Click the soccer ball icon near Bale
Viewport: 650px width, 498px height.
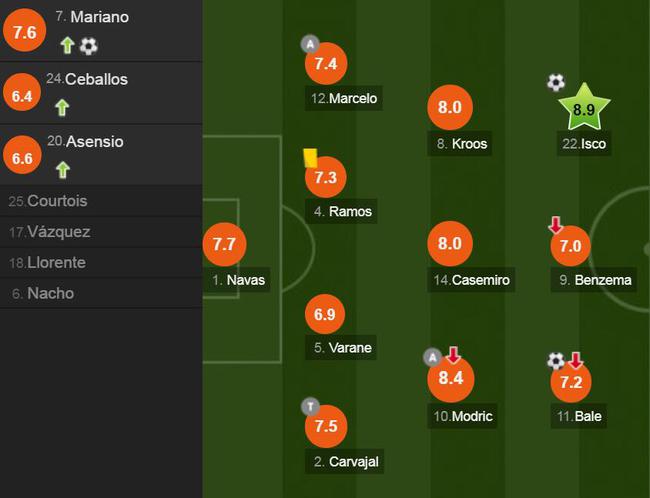pyautogui.click(x=556, y=361)
